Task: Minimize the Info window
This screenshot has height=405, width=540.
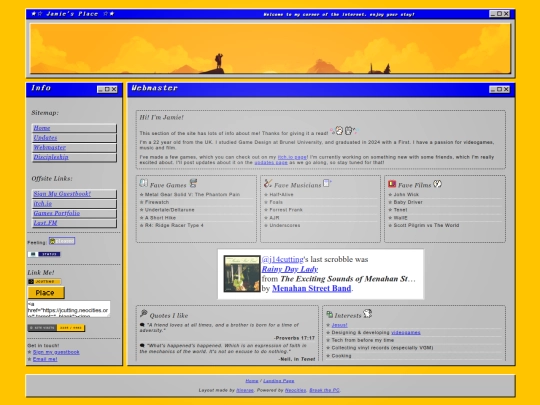Action: pyautogui.click(x=101, y=89)
